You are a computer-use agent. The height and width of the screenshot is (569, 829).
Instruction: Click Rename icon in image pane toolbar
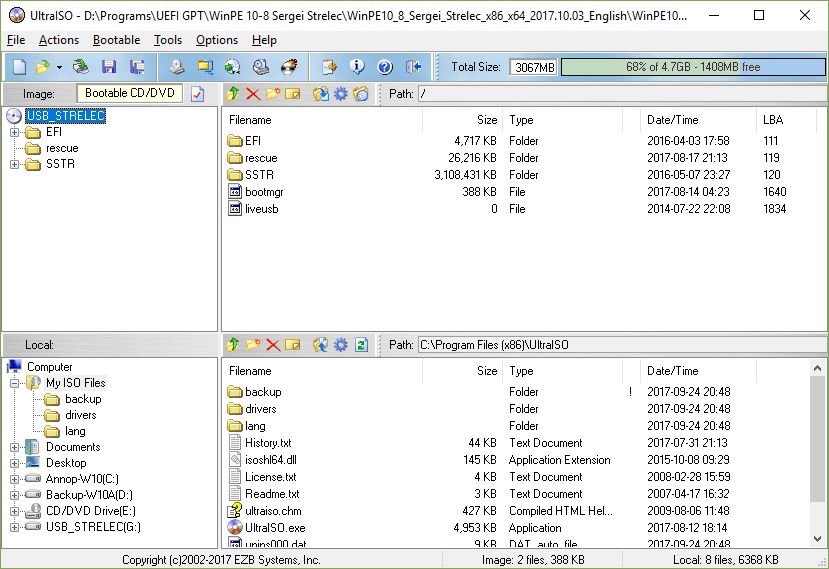point(292,94)
